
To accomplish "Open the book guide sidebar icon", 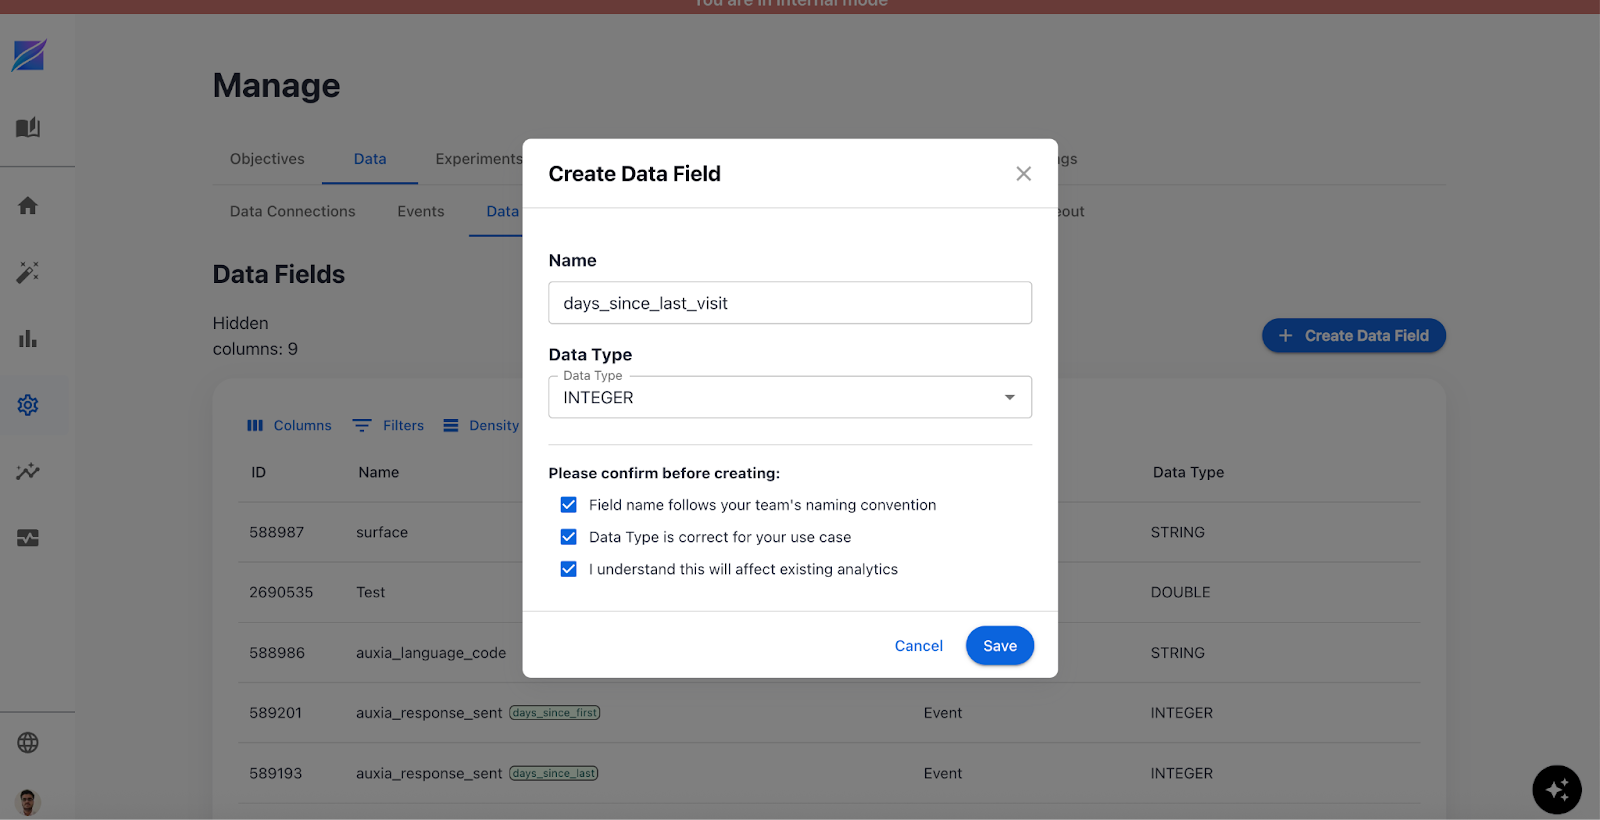I will [28, 127].
